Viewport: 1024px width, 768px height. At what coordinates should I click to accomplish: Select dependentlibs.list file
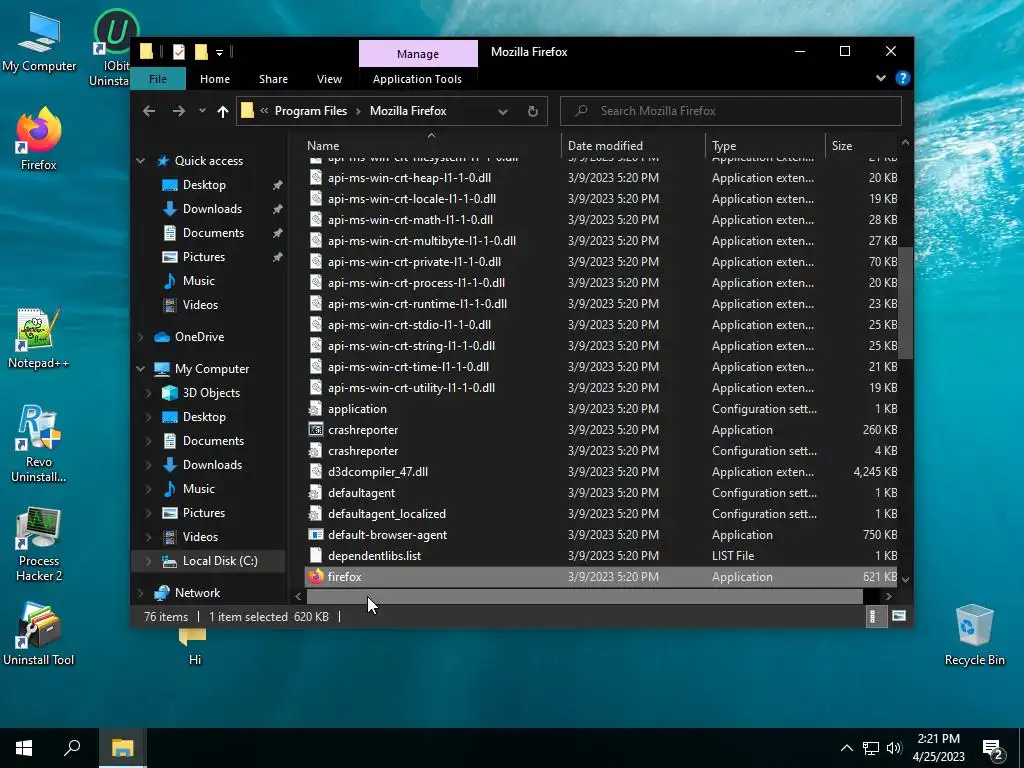pyautogui.click(x=601, y=556)
